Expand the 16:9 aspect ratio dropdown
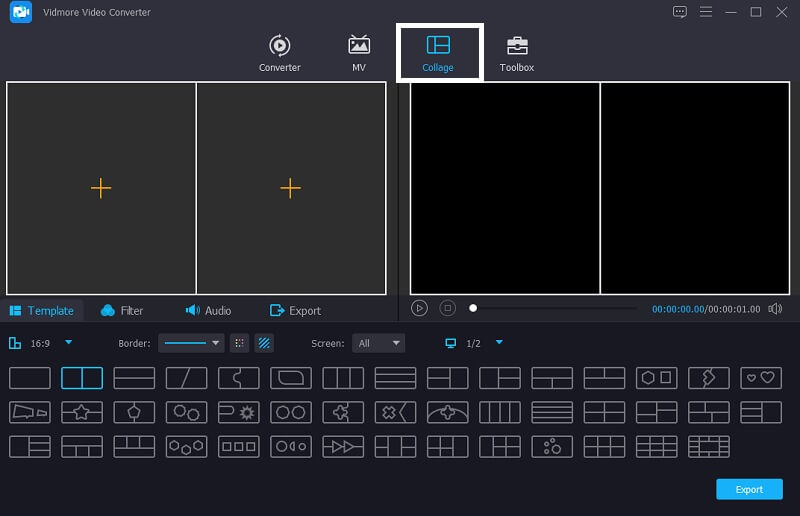Image resolution: width=800 pixels, height=516 pixels. (68, 343)
